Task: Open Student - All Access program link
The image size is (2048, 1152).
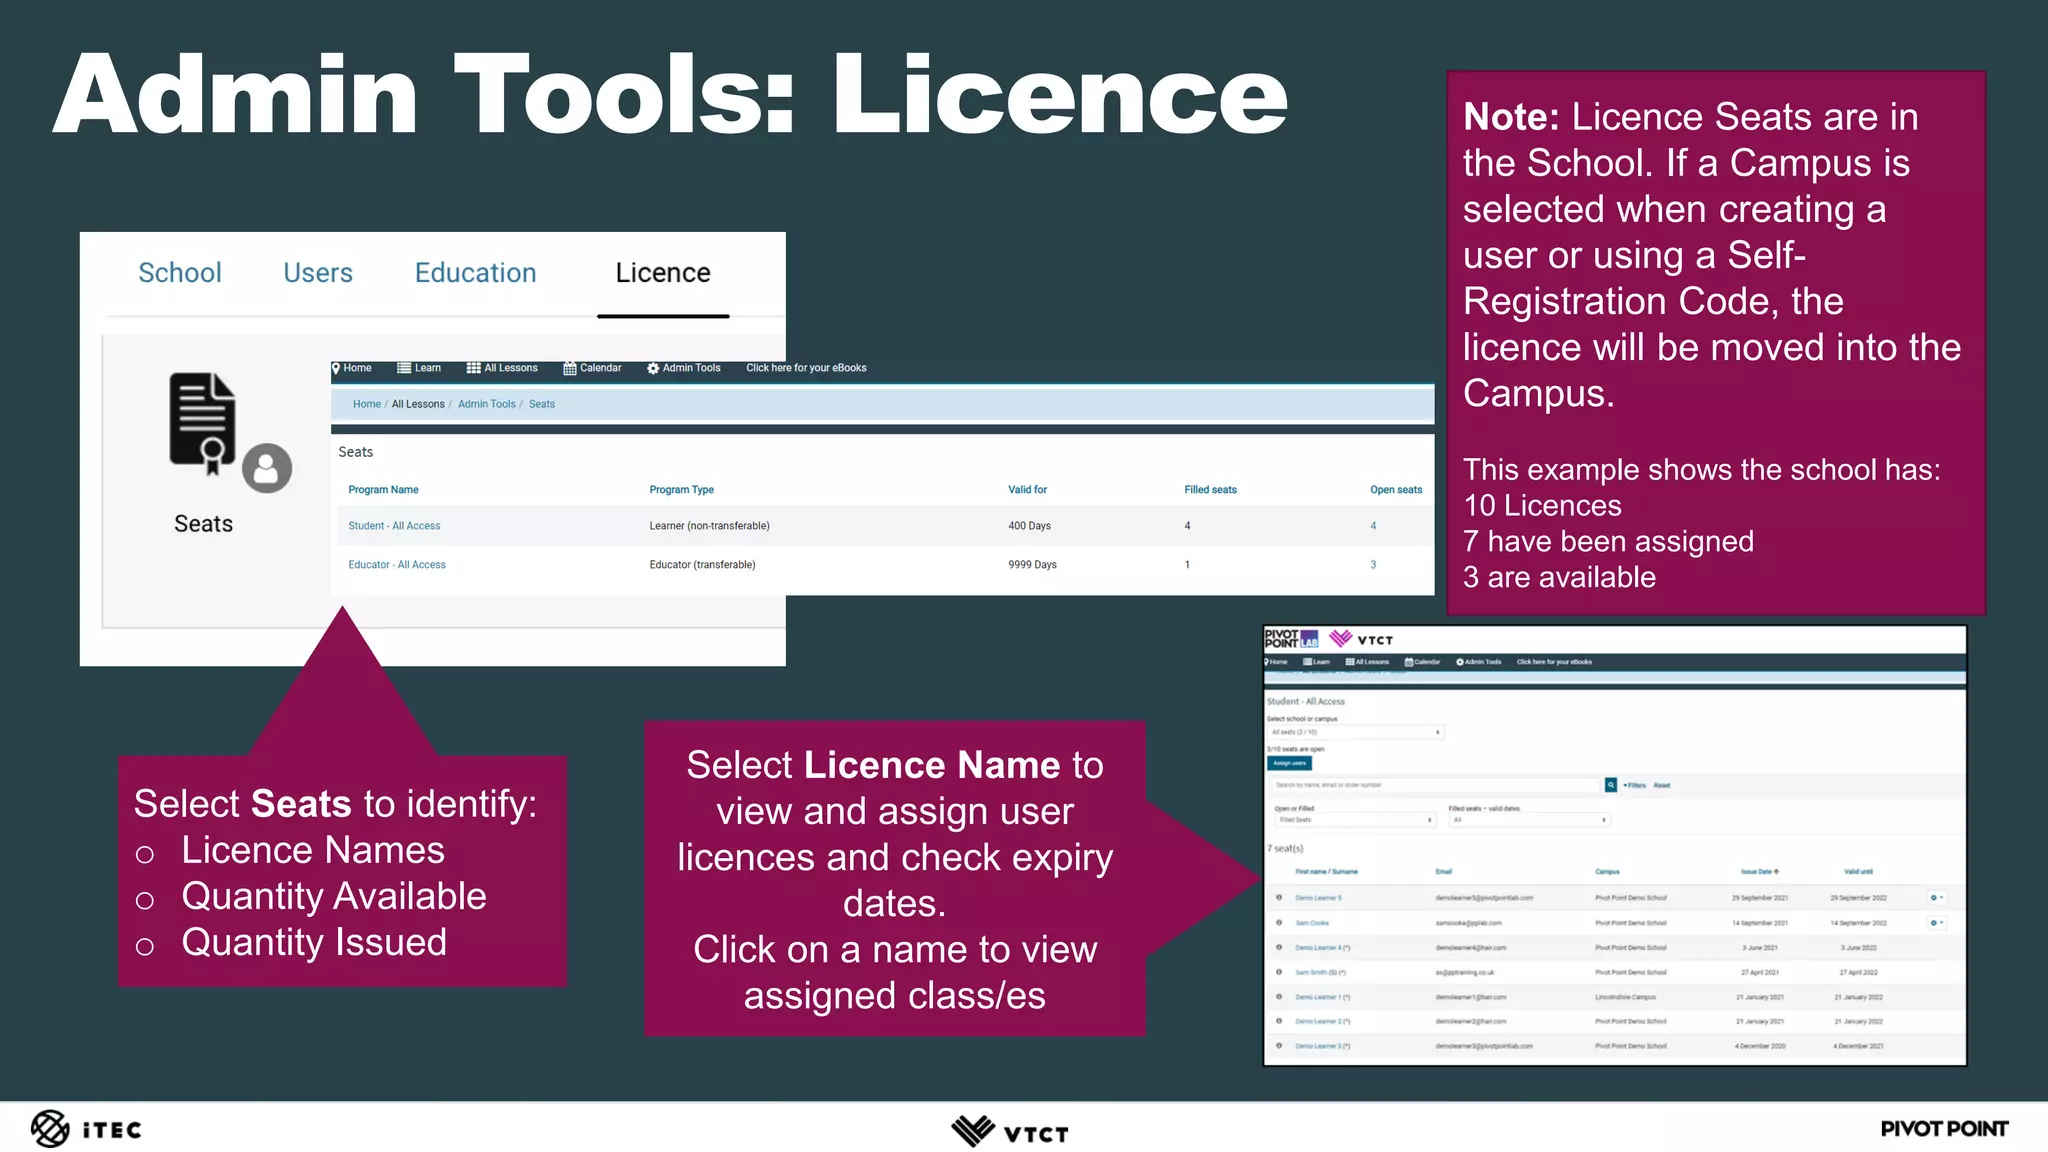Action: tap(394, 526)
